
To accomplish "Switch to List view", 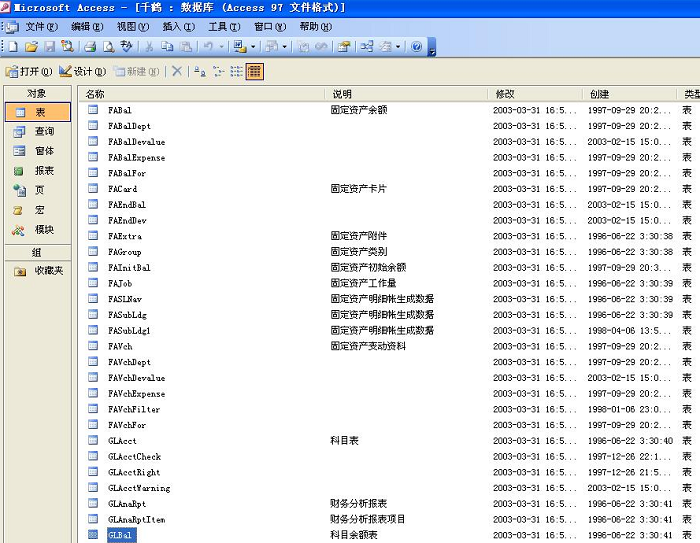I will (236, 71).
